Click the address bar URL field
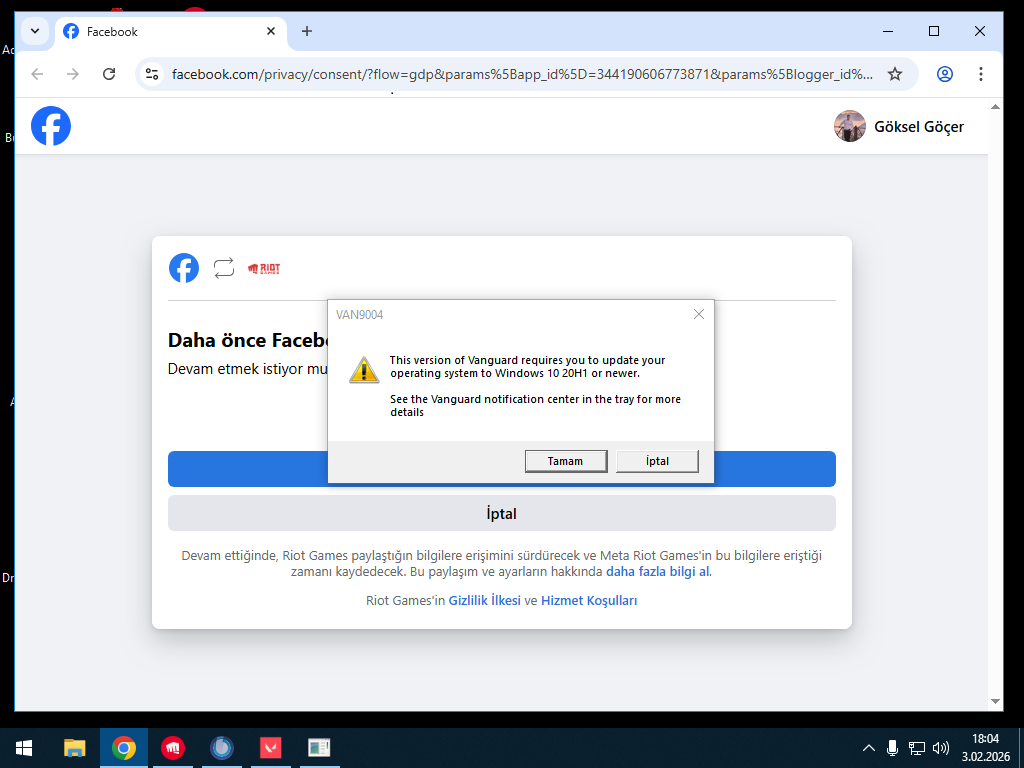Screen dimensions: 1024x768 (522, 74)
